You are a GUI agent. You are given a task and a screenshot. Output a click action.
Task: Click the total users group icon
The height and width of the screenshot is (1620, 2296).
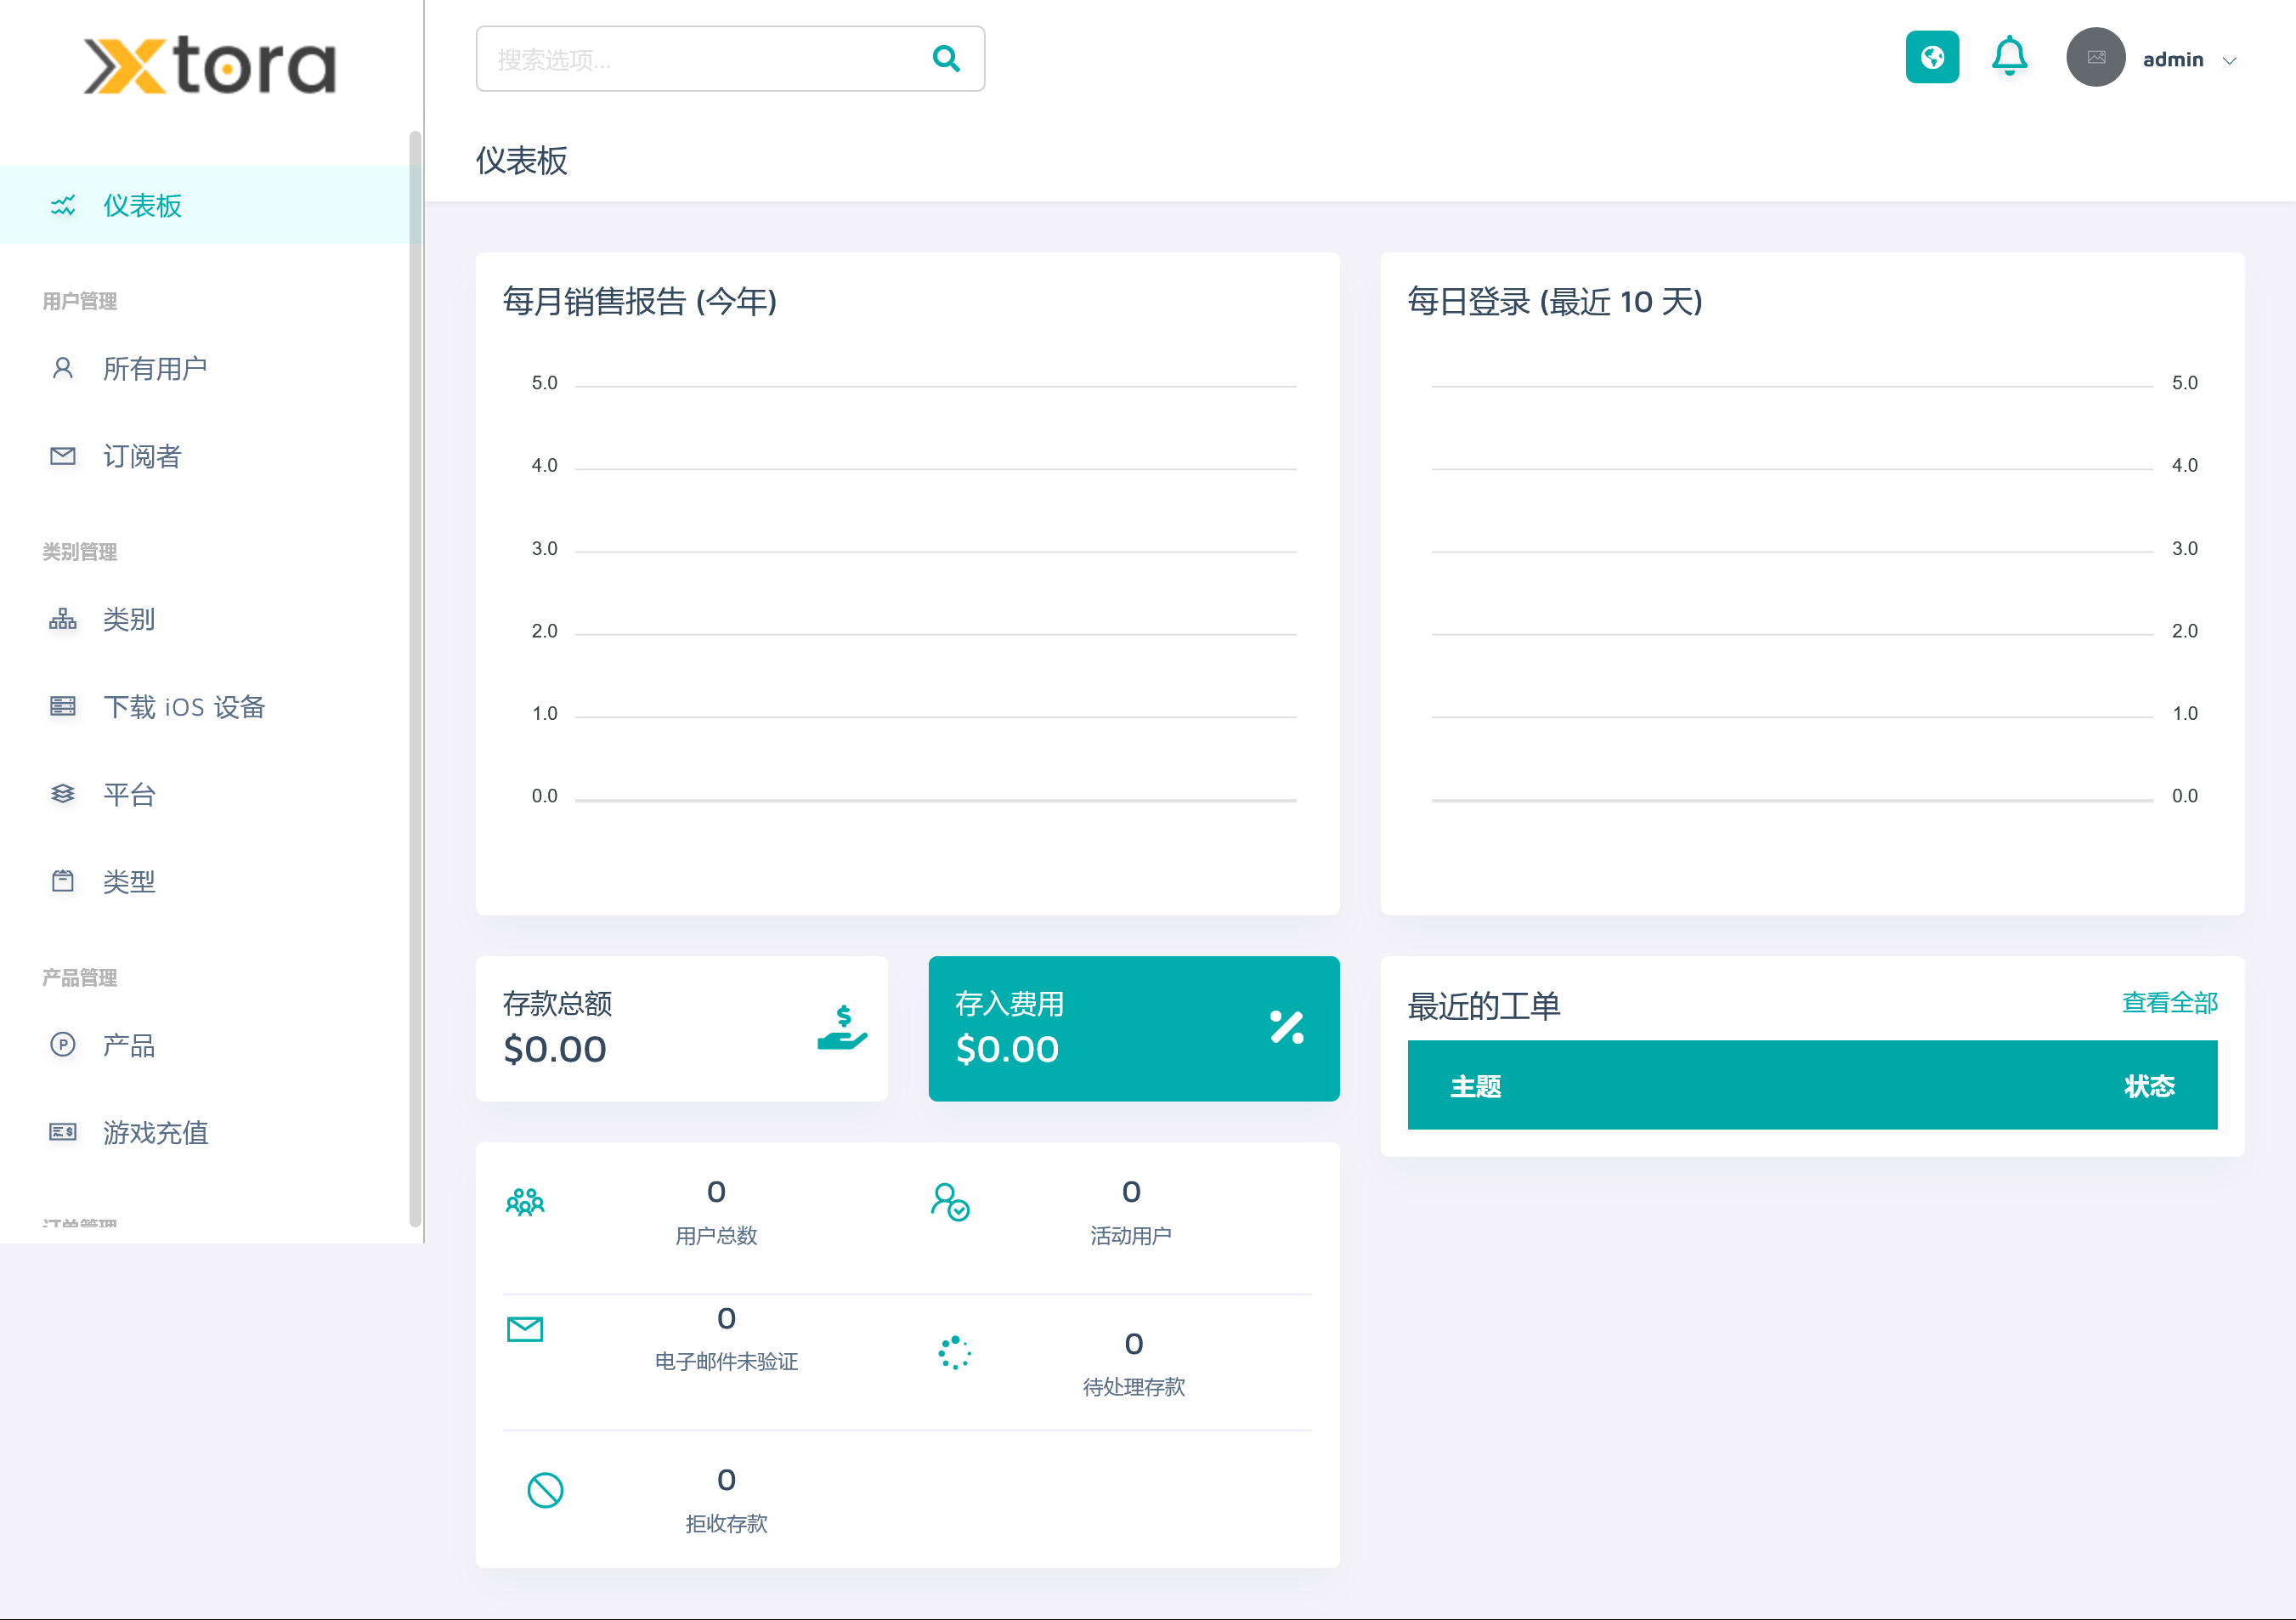[x=525, y=1201]
